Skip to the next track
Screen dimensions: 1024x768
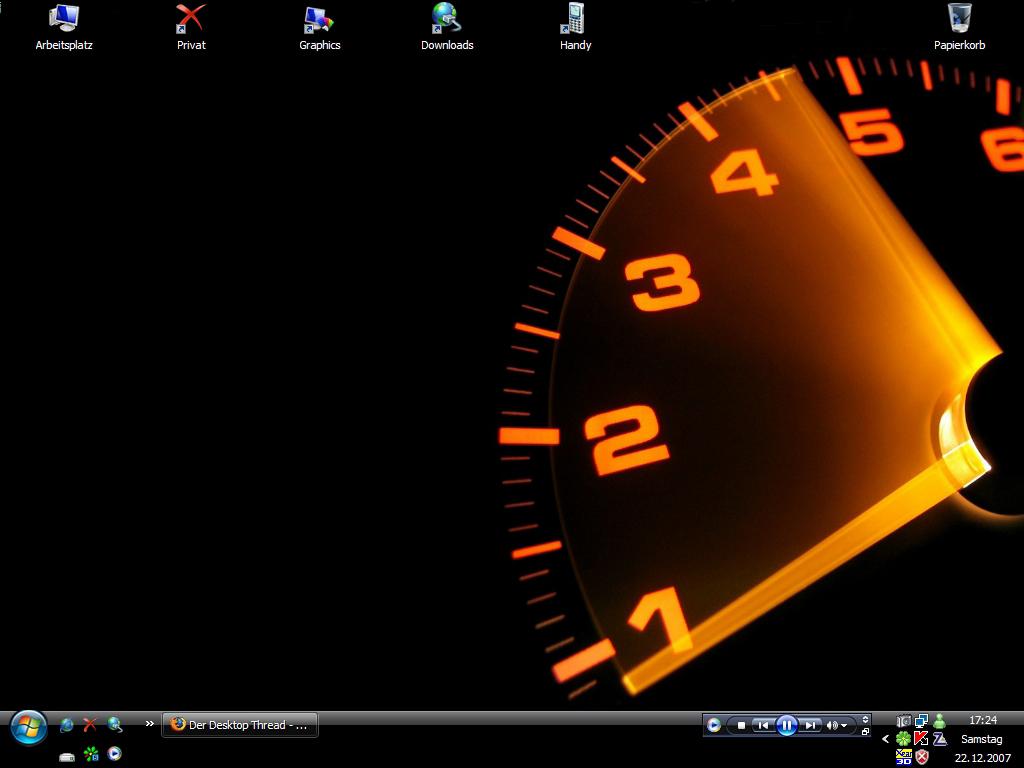pos(811,725)
